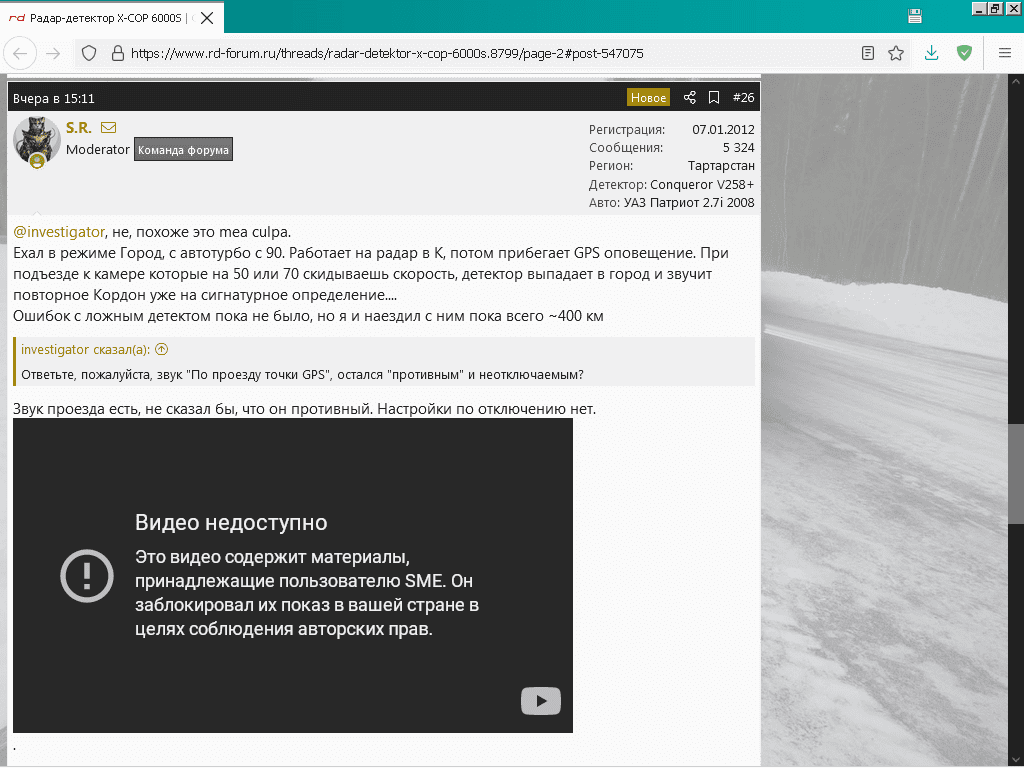Click the YouTube logo on the video
1024x768 pixels.
click(x=541, y=701)
